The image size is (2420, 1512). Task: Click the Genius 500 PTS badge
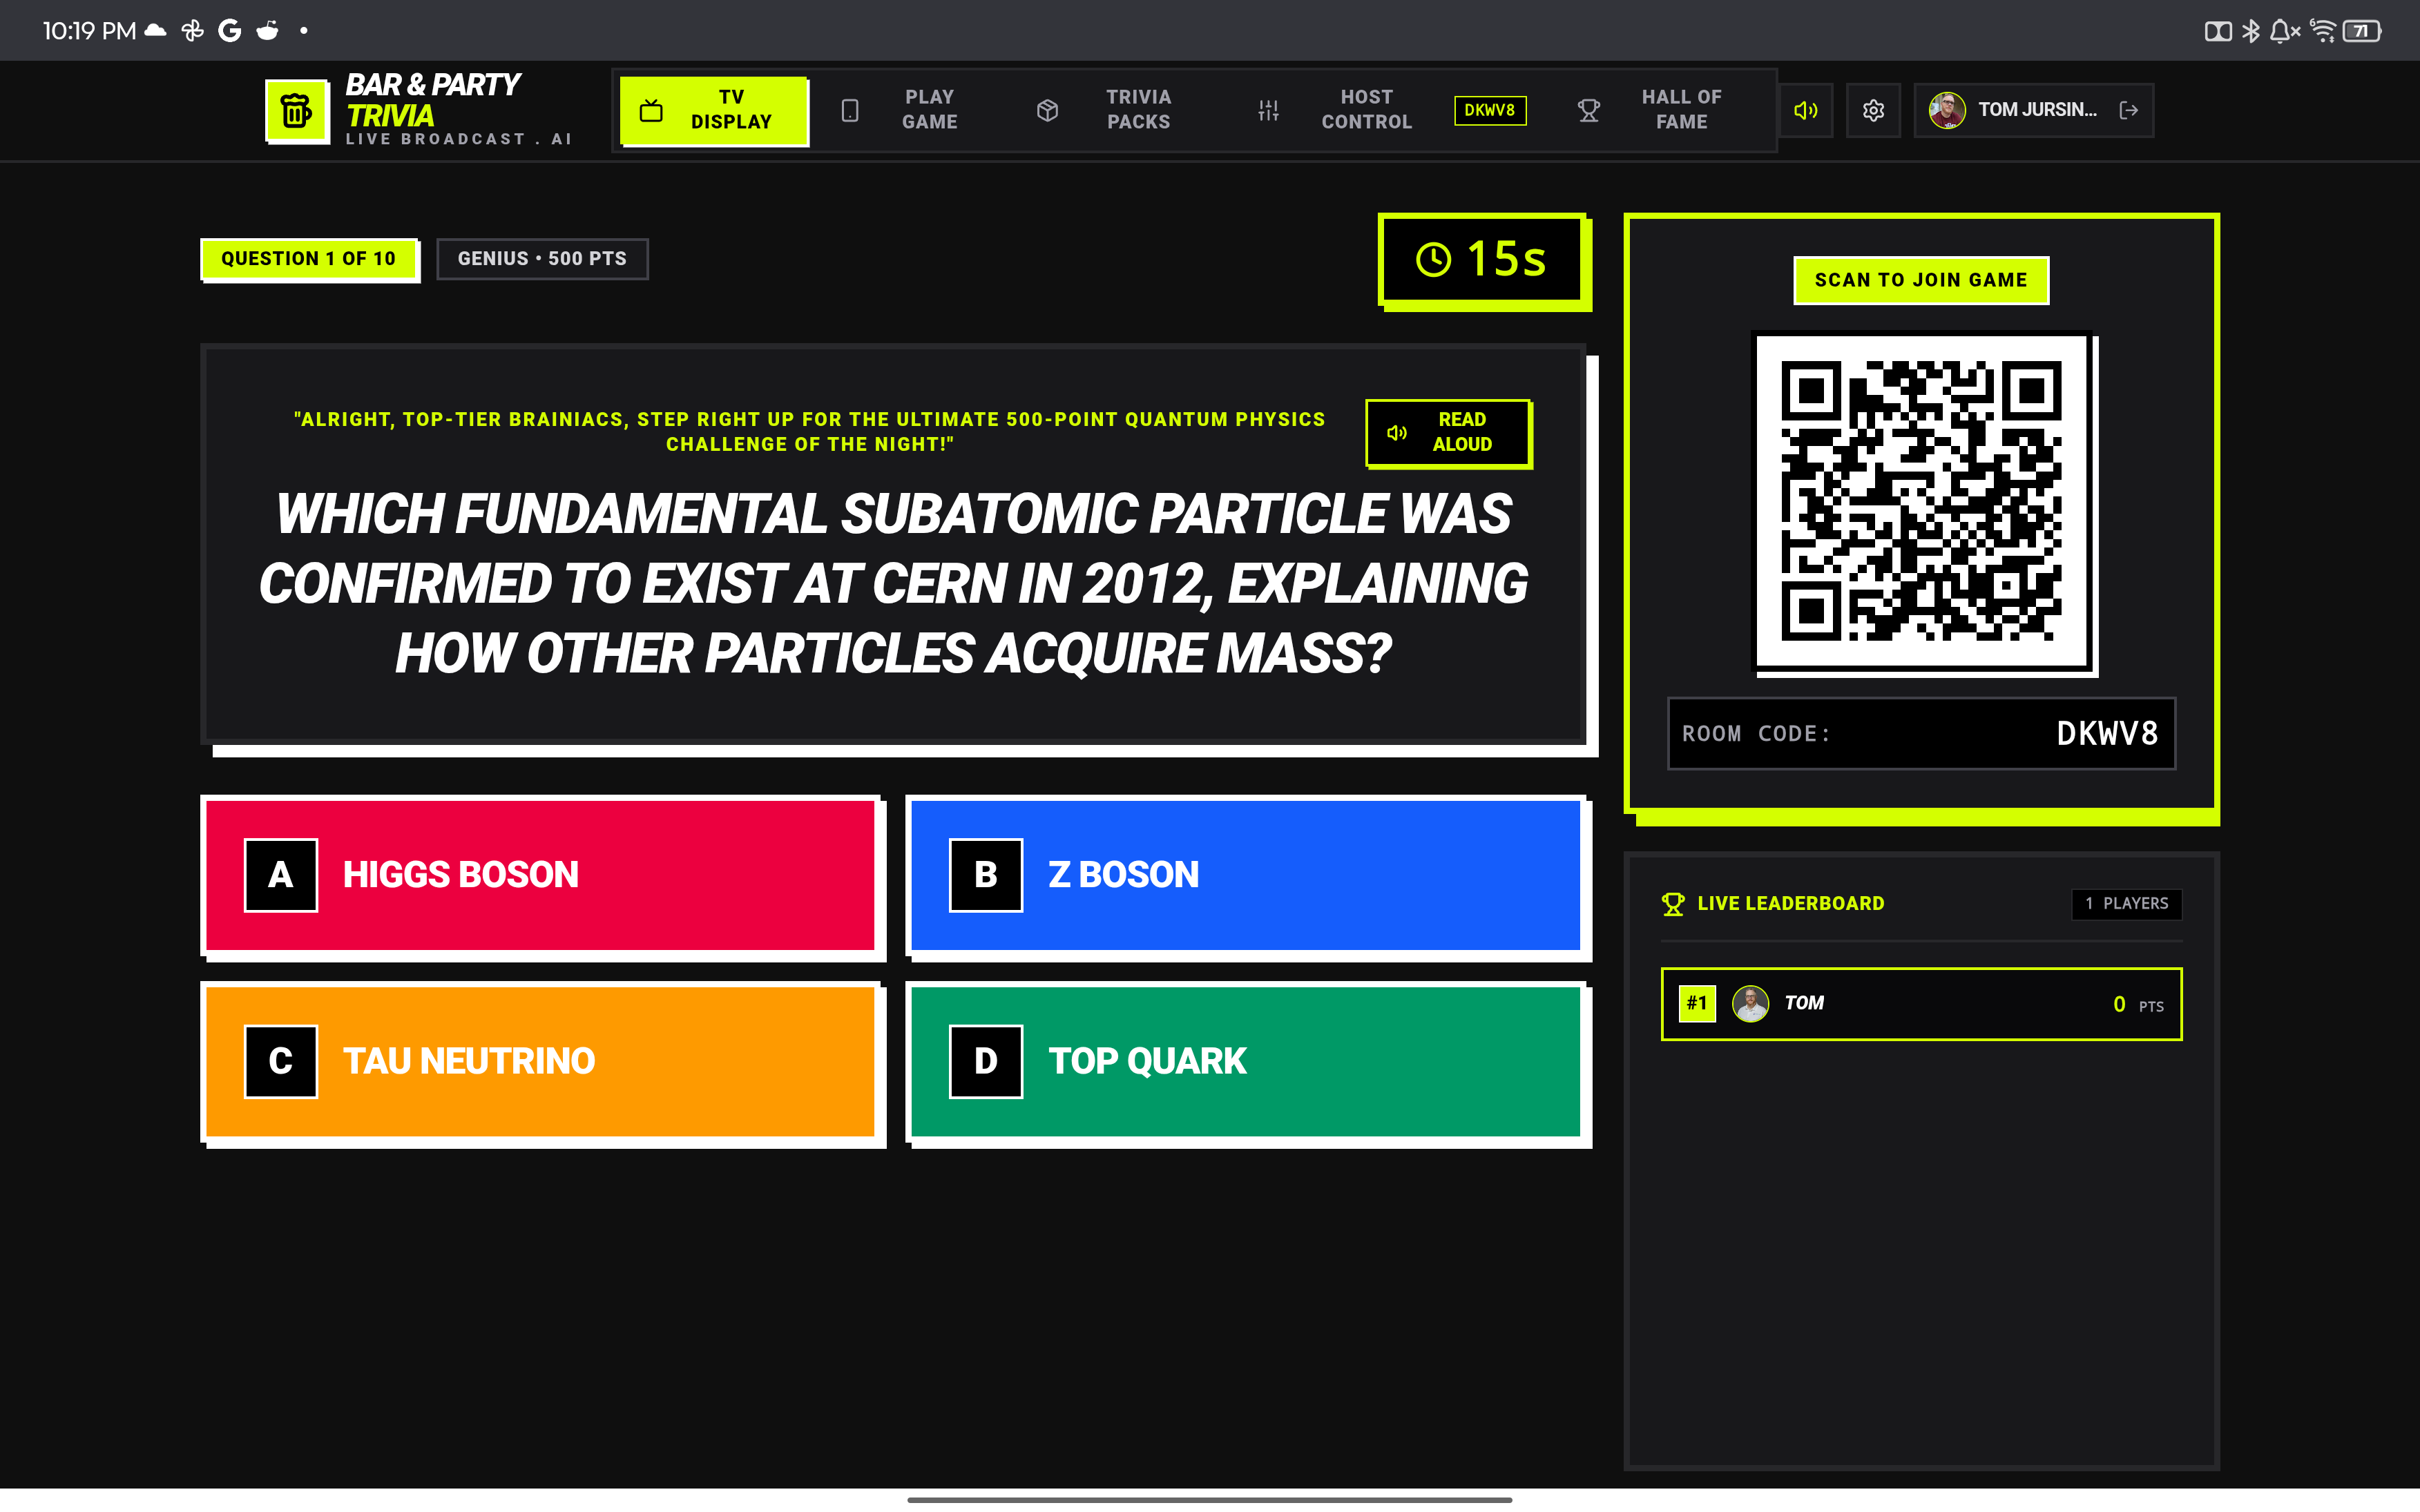coord(542,259)
